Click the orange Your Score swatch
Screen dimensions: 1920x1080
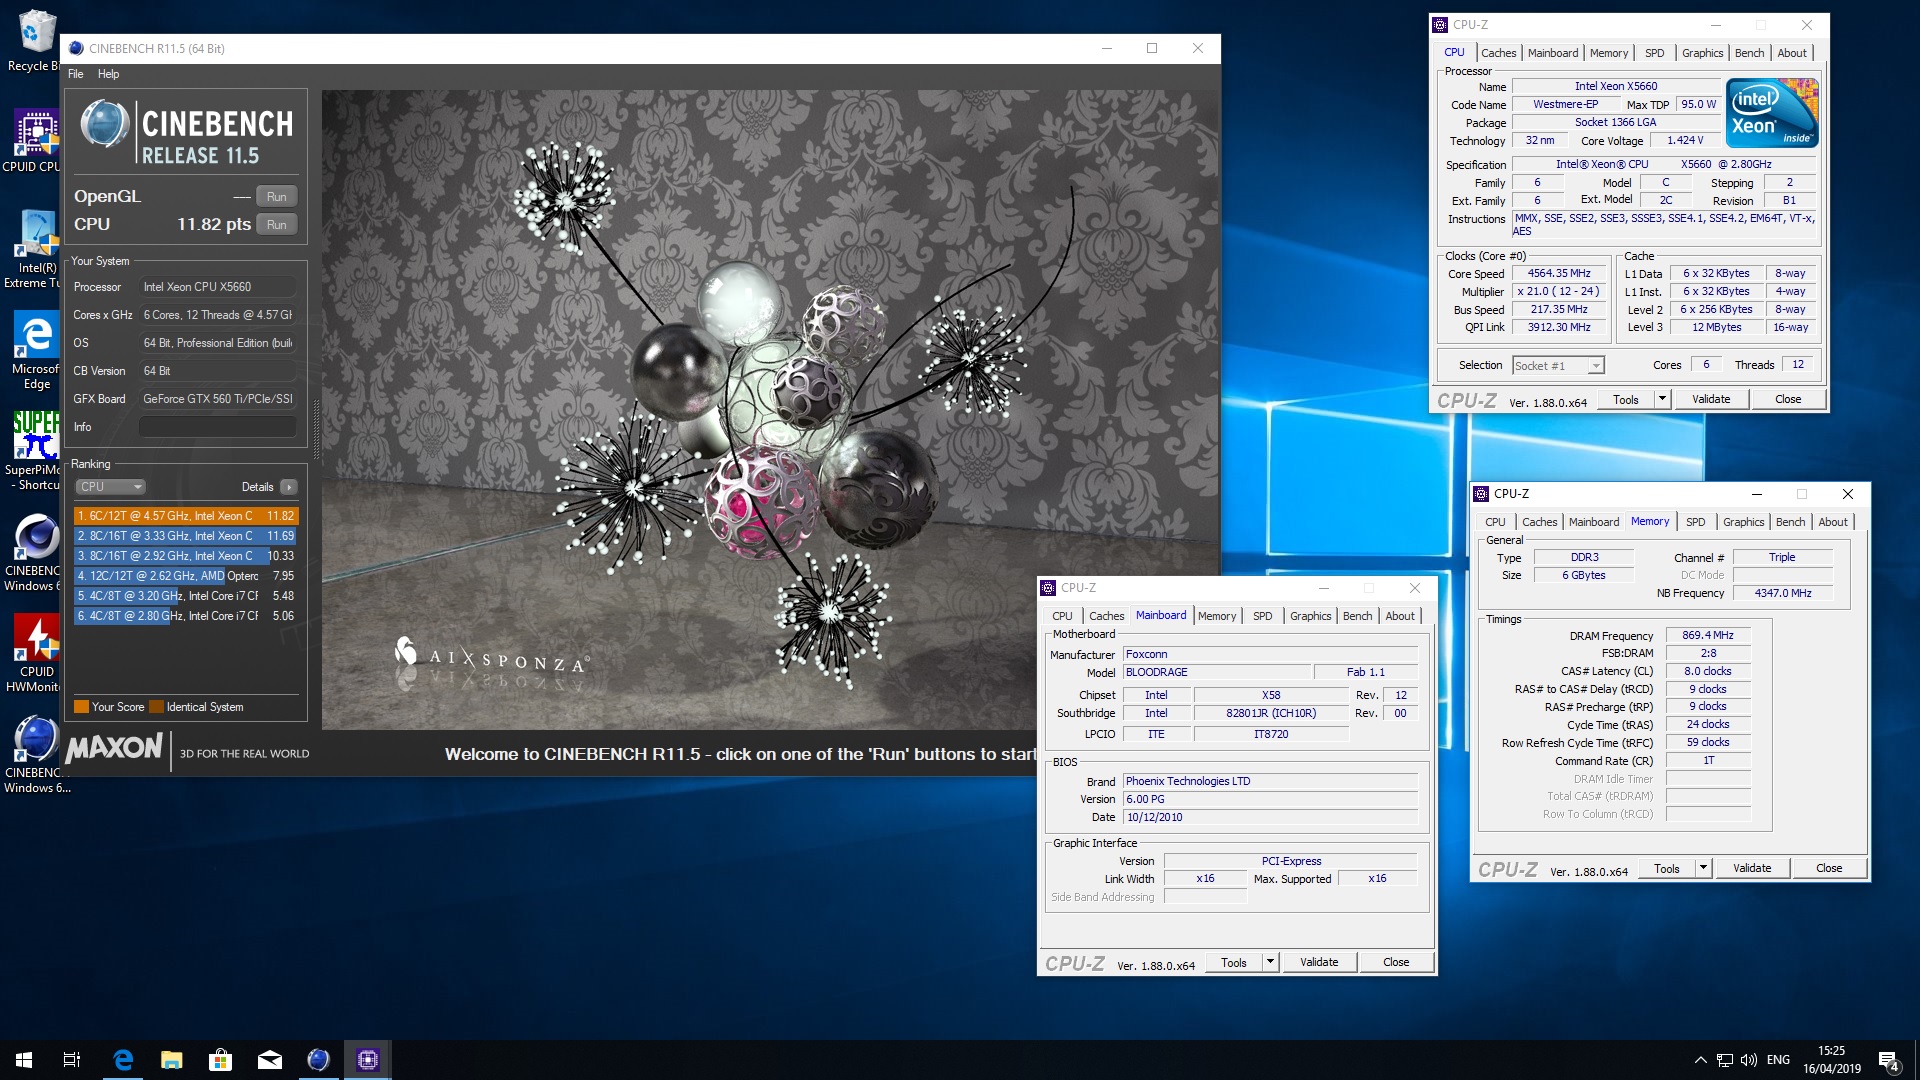click(81, 707)
